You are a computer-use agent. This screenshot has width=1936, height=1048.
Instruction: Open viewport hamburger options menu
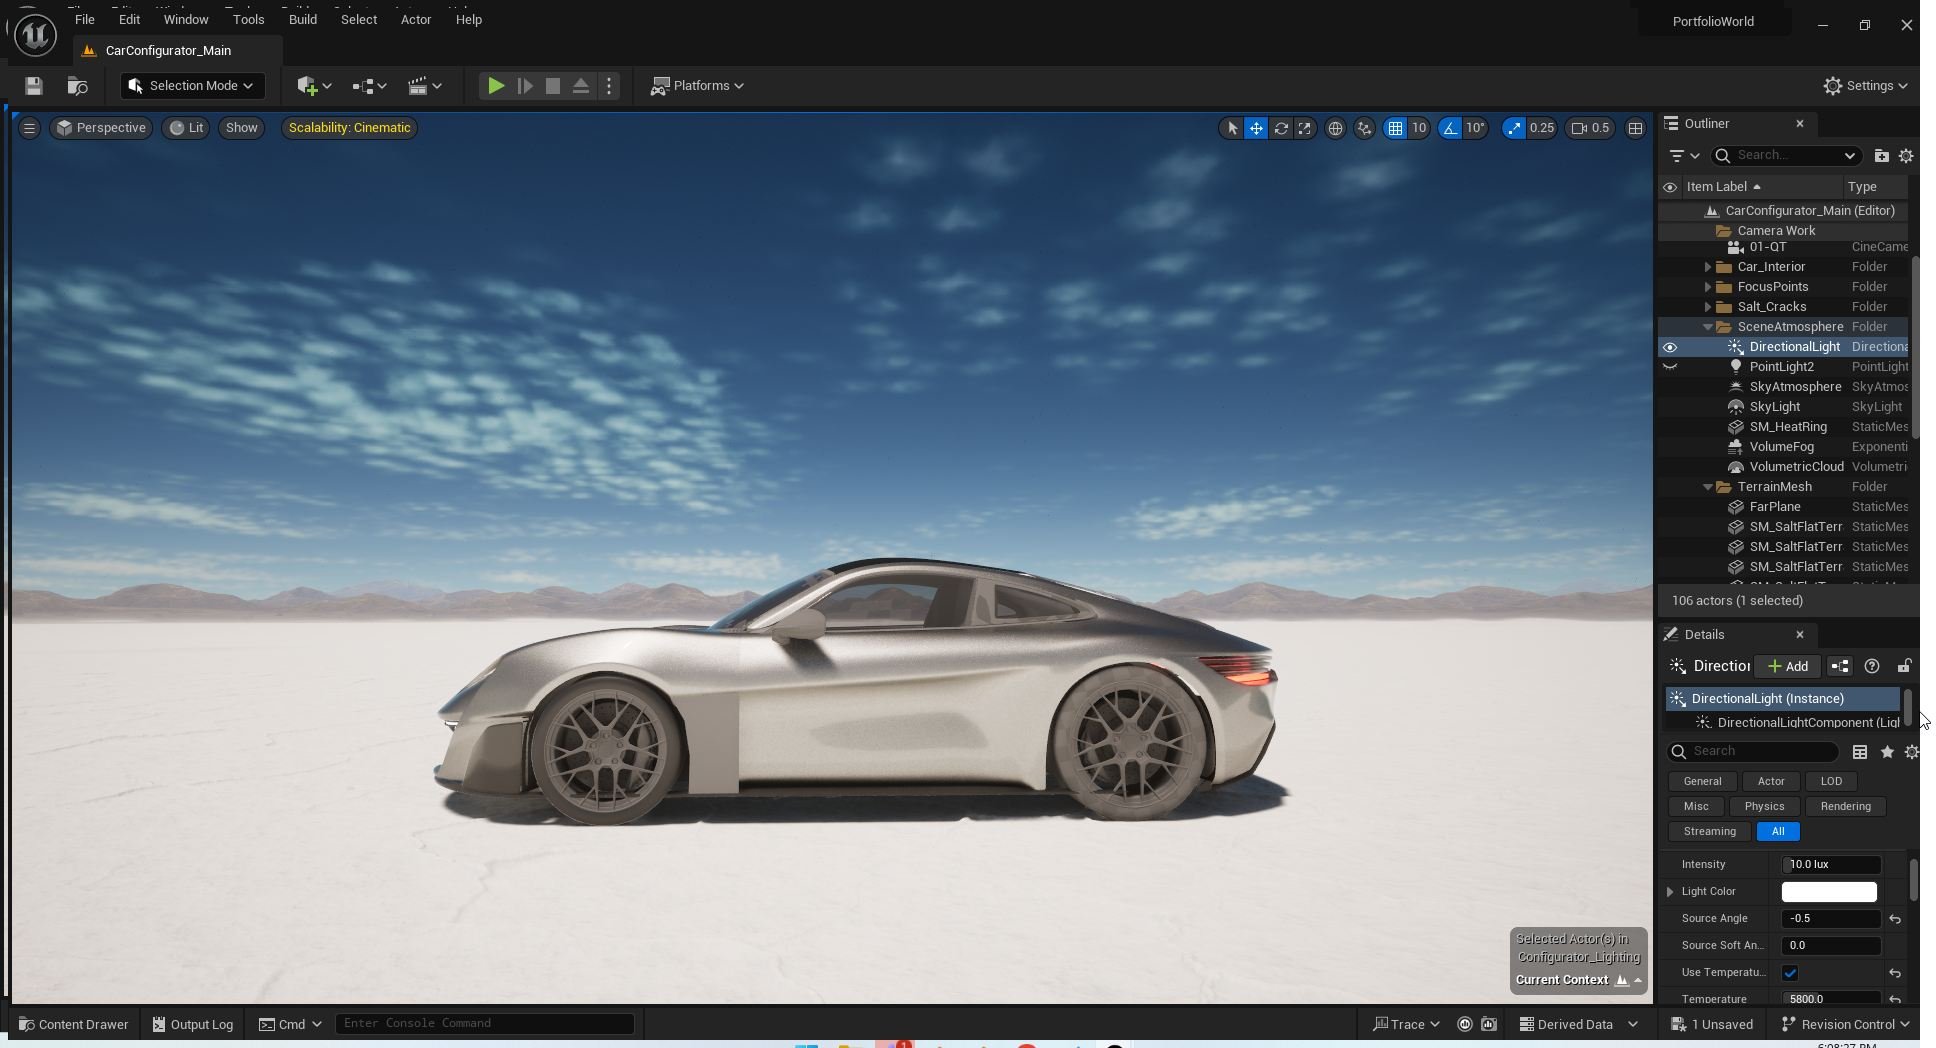[29, 128]
